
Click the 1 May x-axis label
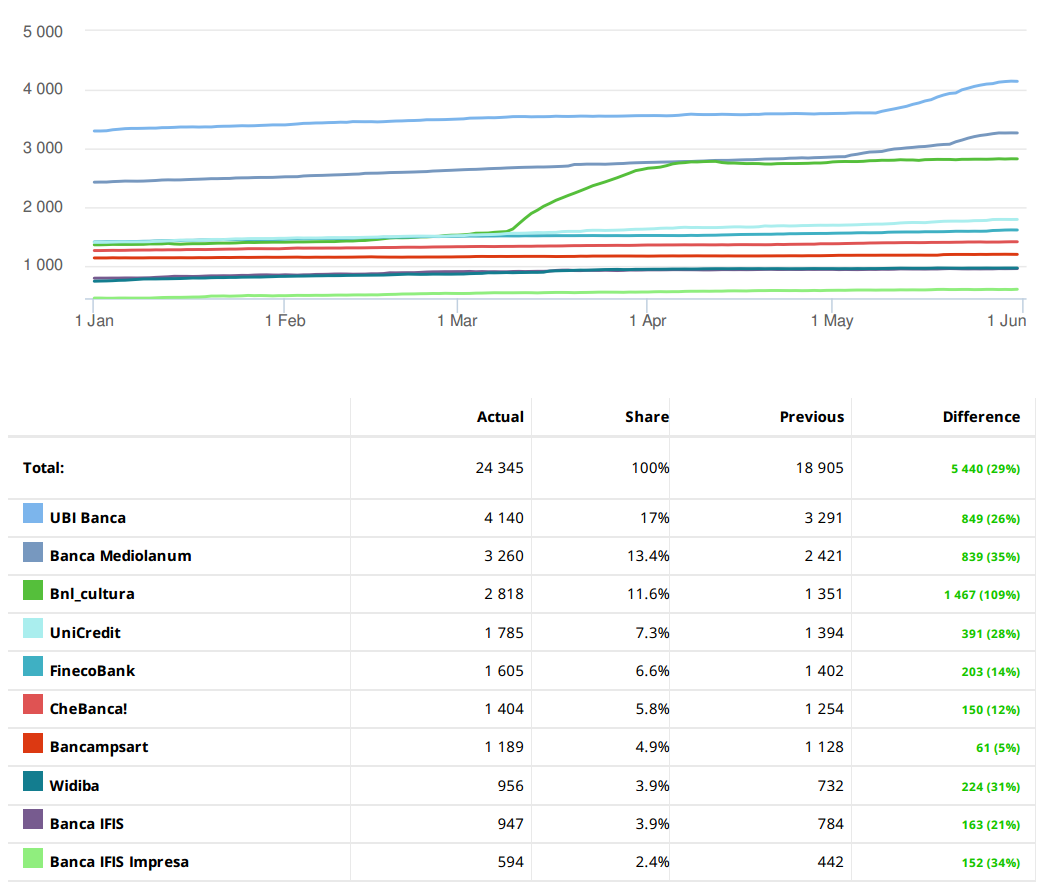click(831, 321)
